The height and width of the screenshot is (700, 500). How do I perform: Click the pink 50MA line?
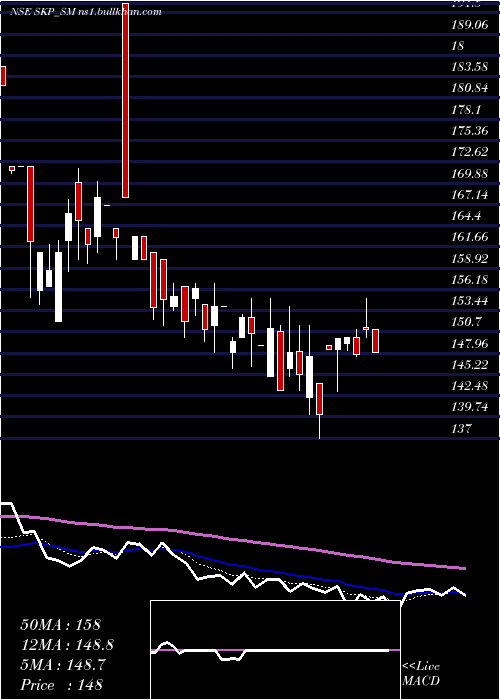coord(232,540)
